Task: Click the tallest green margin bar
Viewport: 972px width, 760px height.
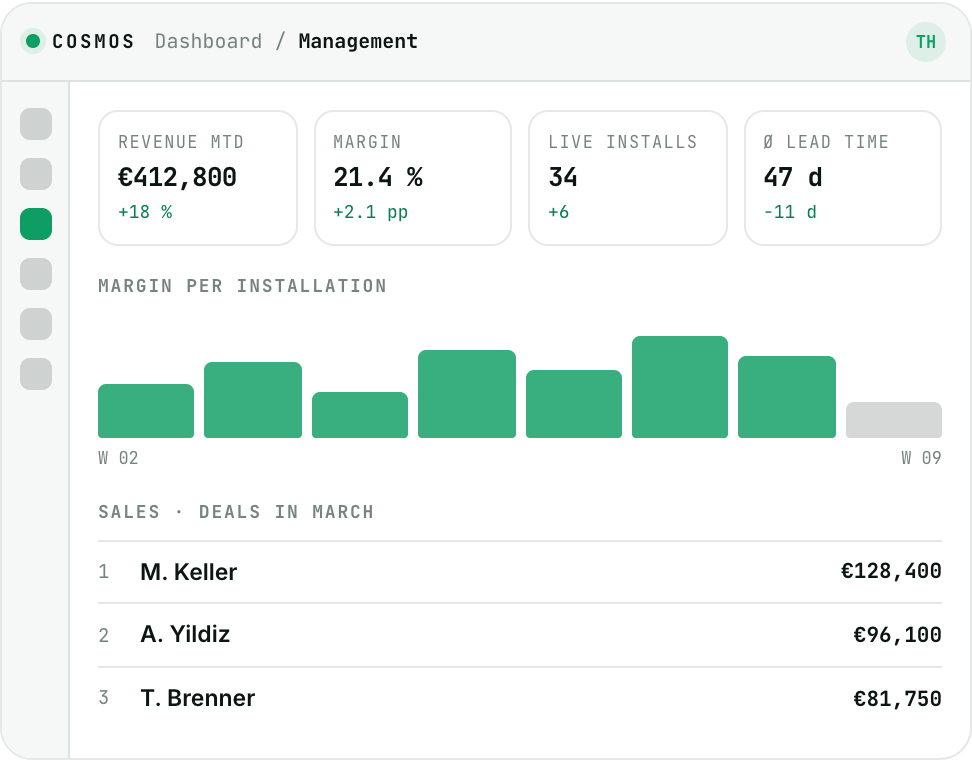Action: 679,387
